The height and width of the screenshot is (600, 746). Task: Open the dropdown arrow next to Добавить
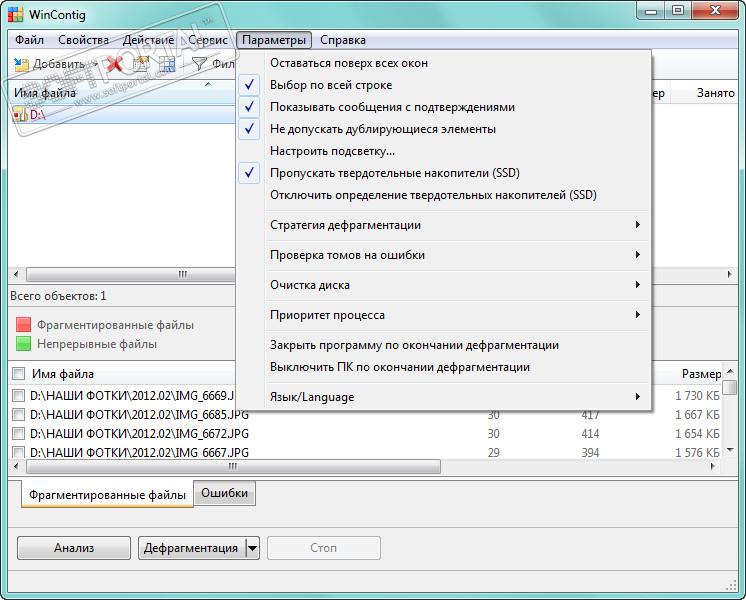(96, 65)
